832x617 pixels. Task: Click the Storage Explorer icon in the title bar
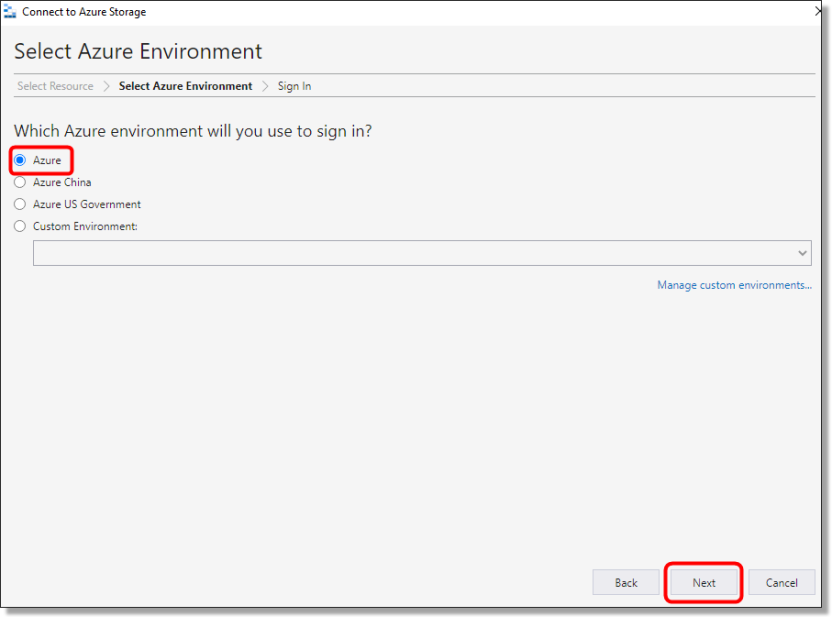click(10, 11)
